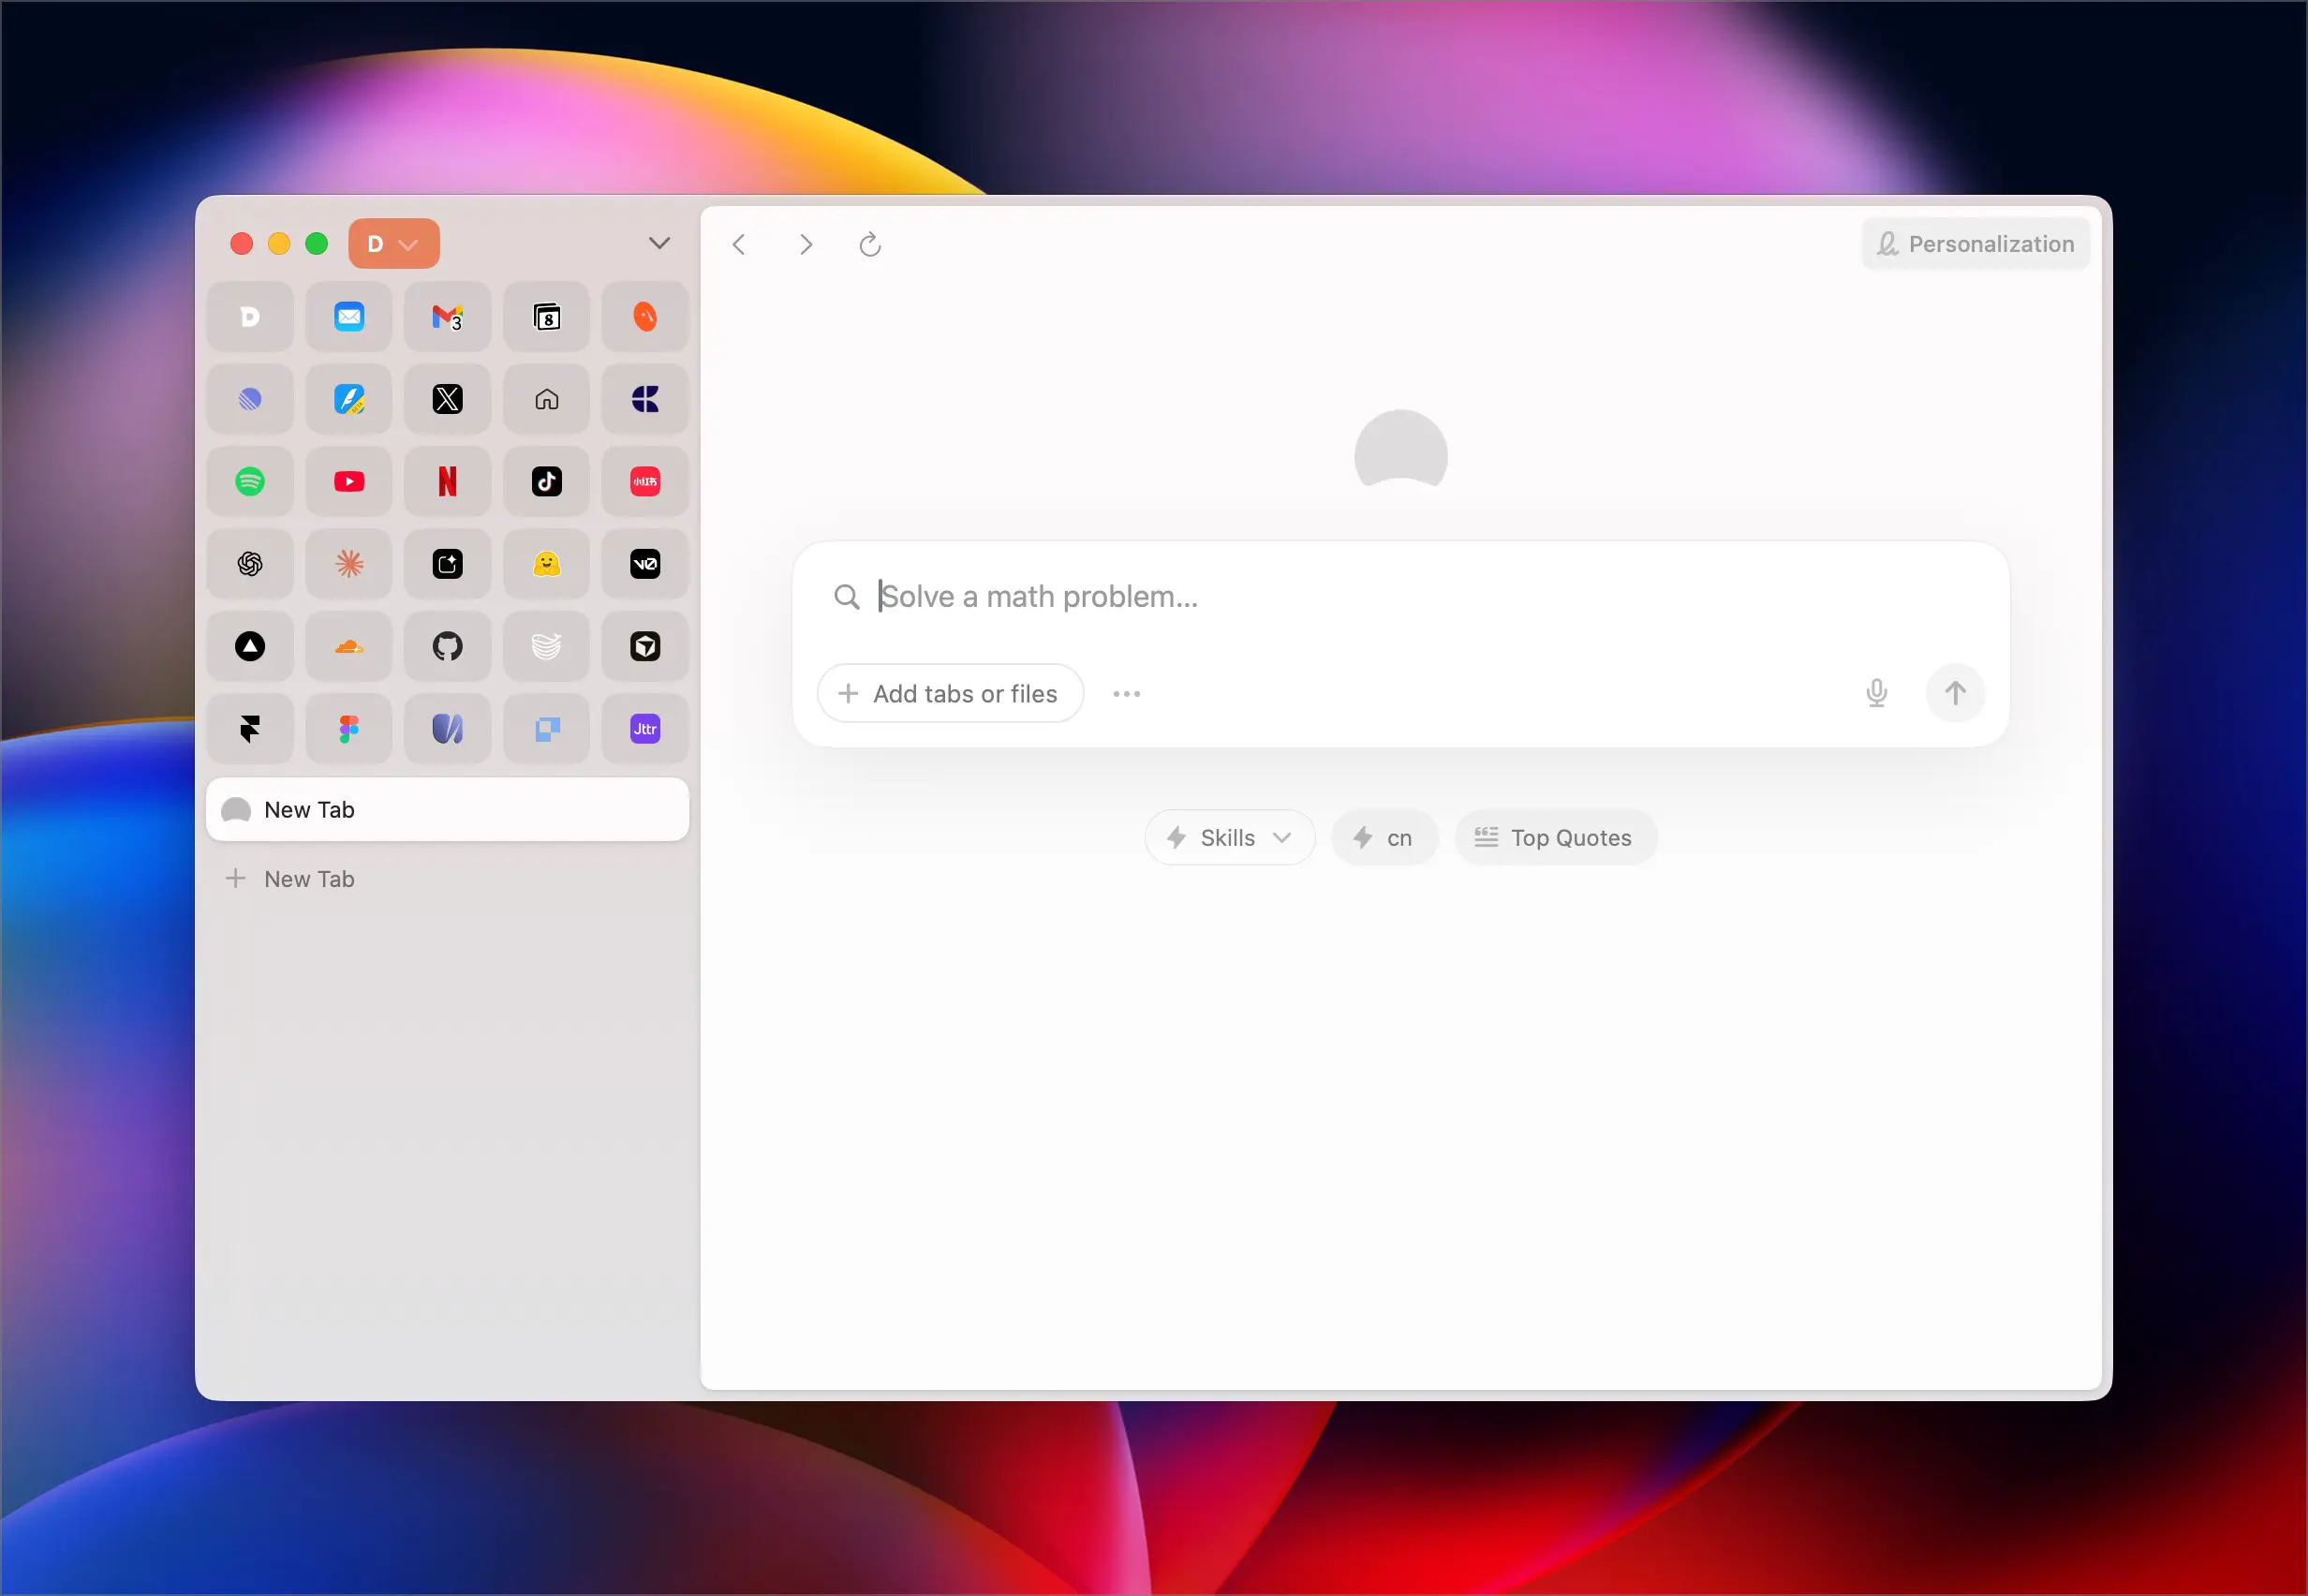This screenshot has height=1596, width=2308.
Task: Open the Personalization button
Action: (x=1975, y=244)
